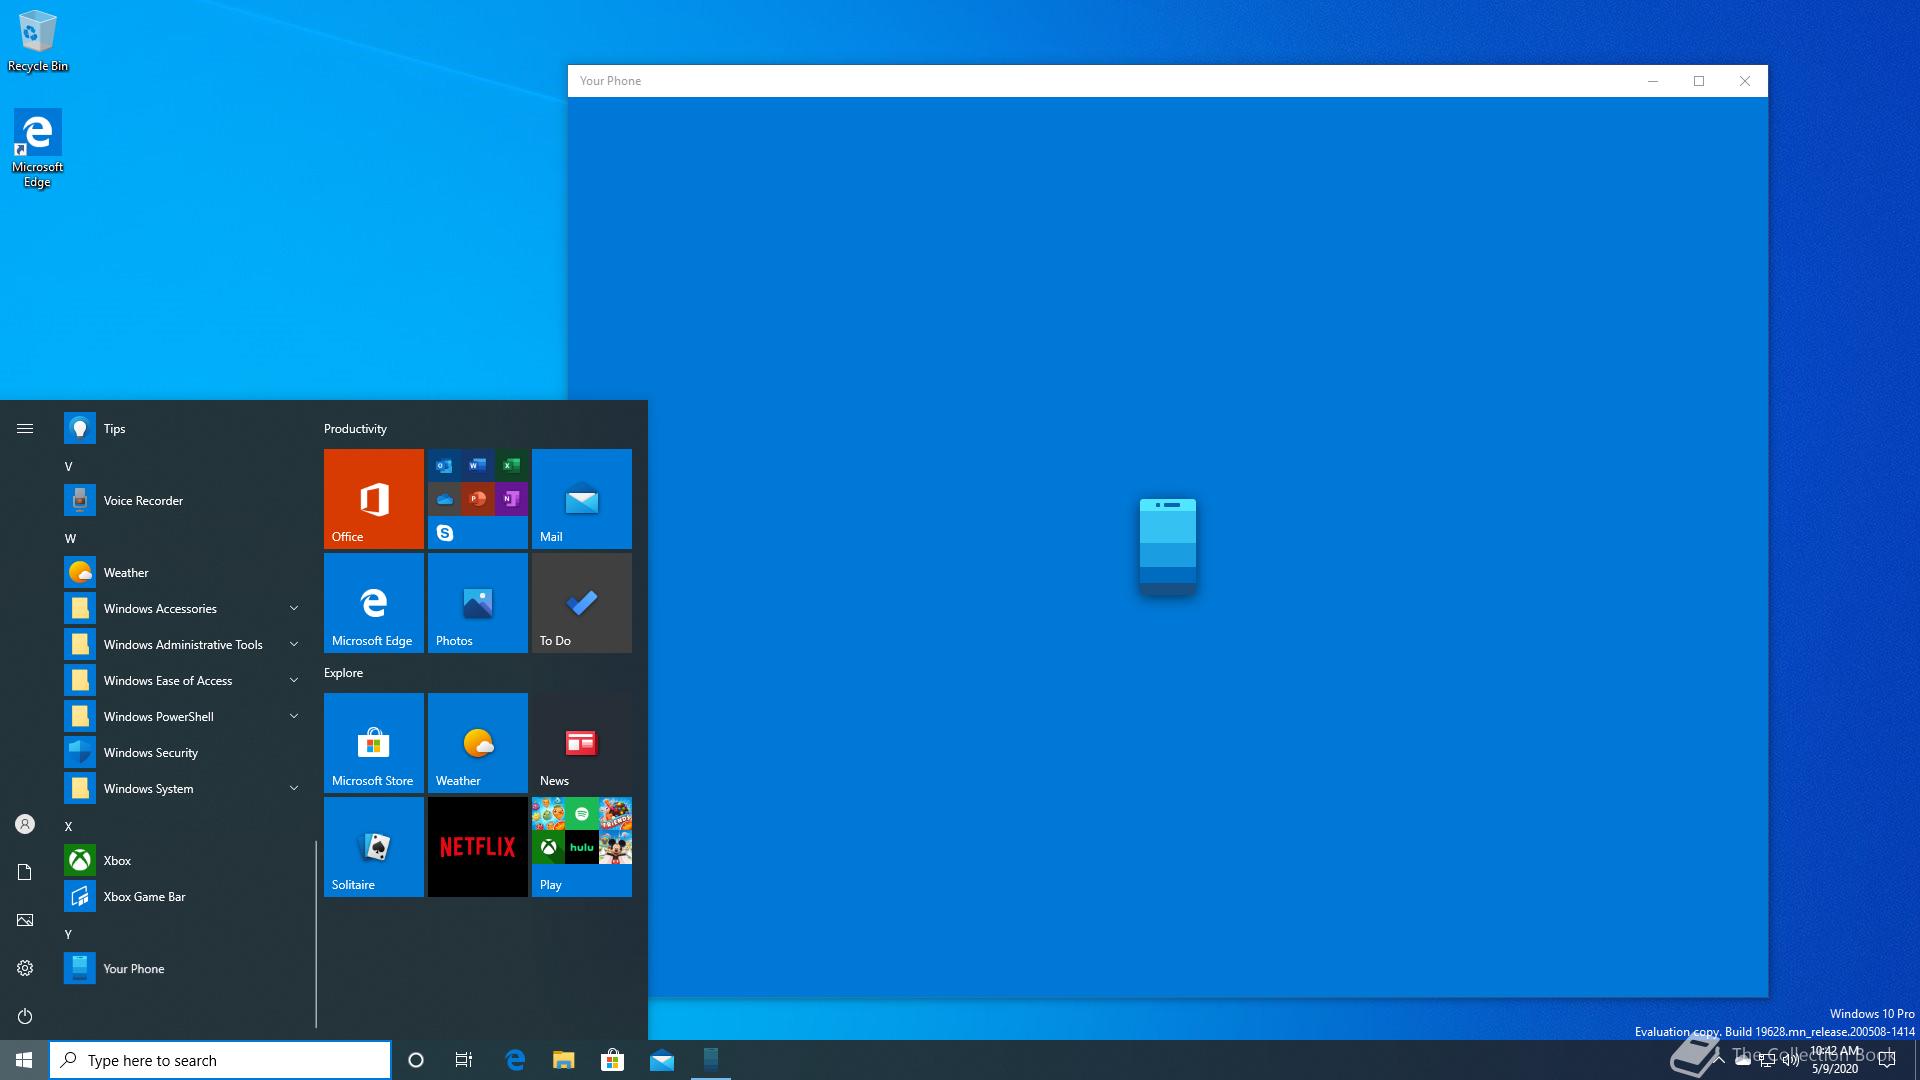1920x1080 pixels.
Task: Click the volume icon in system tray
Action: click(x=1791, y=1060)
